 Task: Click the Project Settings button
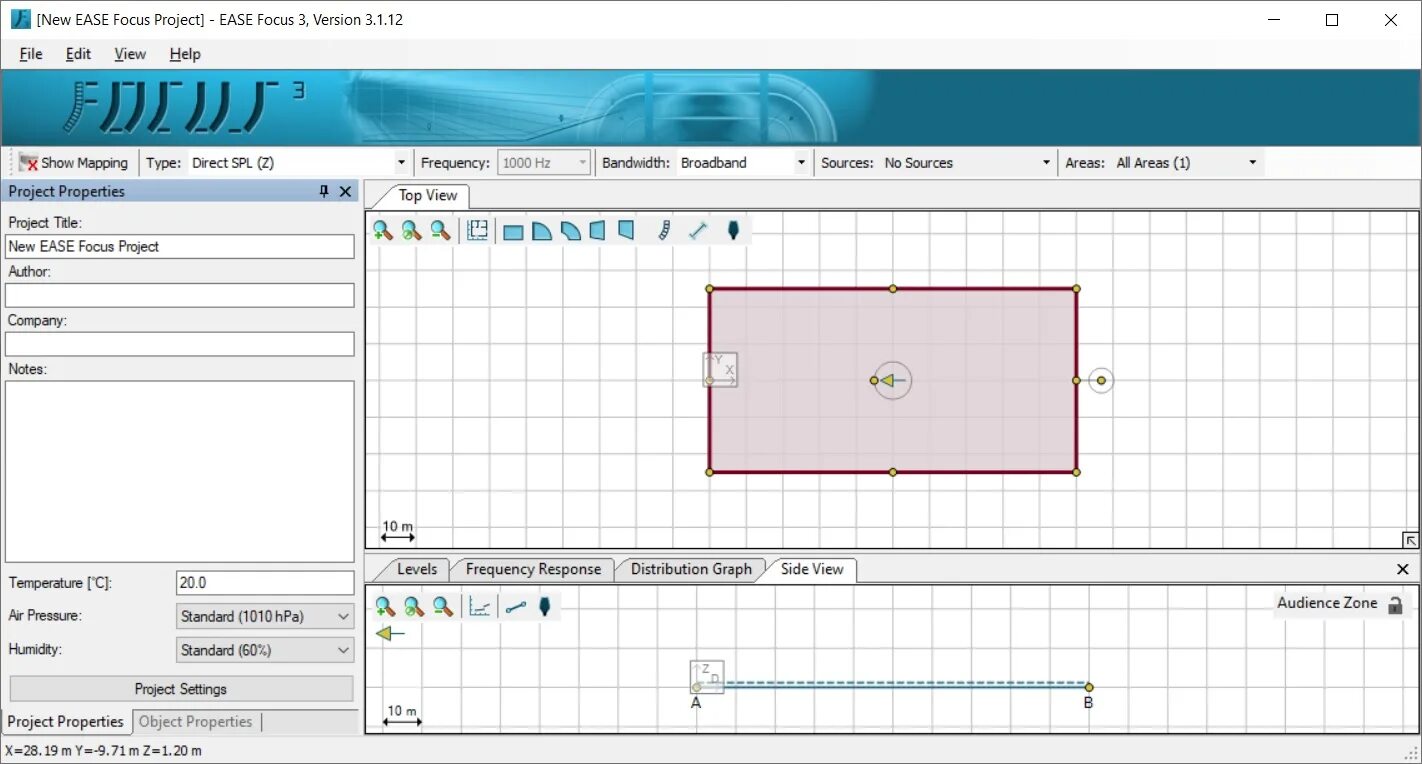181,689
